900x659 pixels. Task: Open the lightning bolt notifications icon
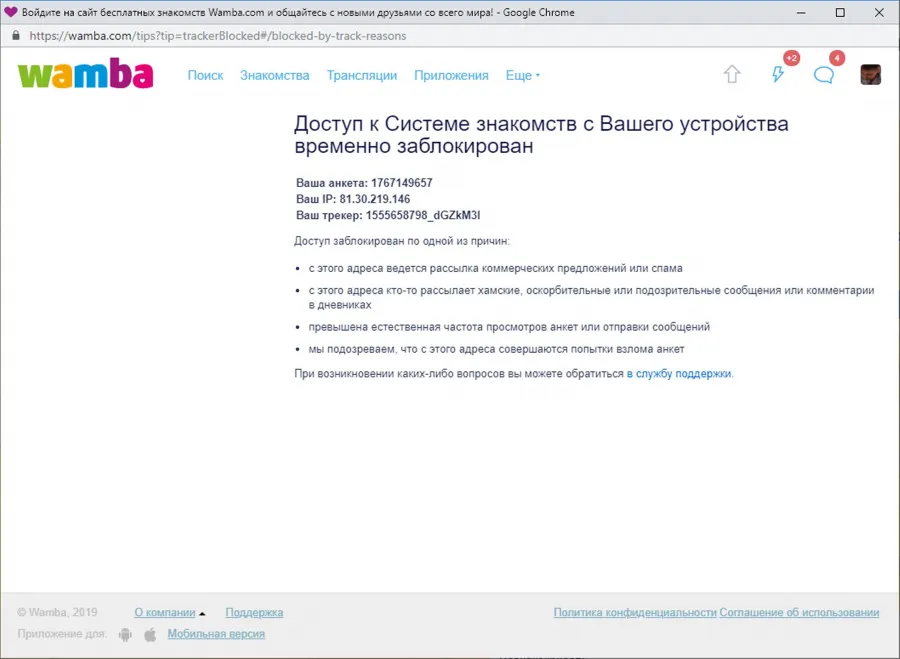(x=778, y=74)
